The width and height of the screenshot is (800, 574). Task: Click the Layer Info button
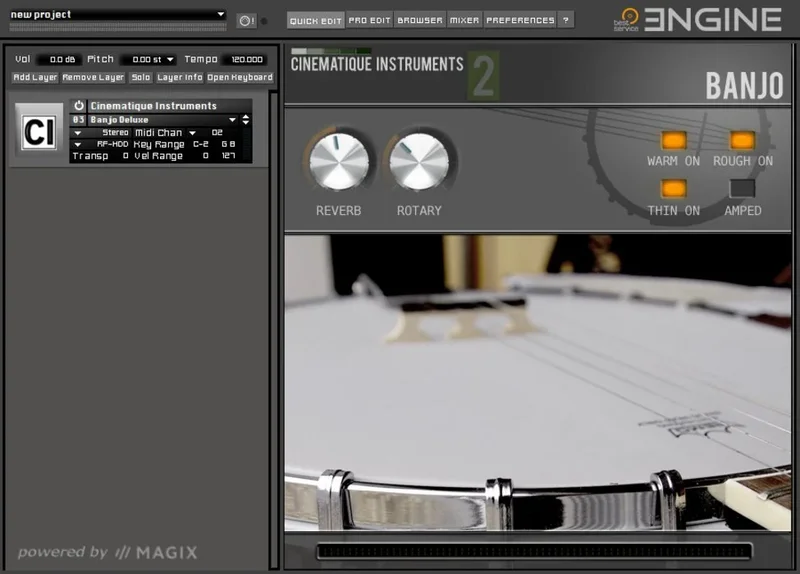point(180,78)
